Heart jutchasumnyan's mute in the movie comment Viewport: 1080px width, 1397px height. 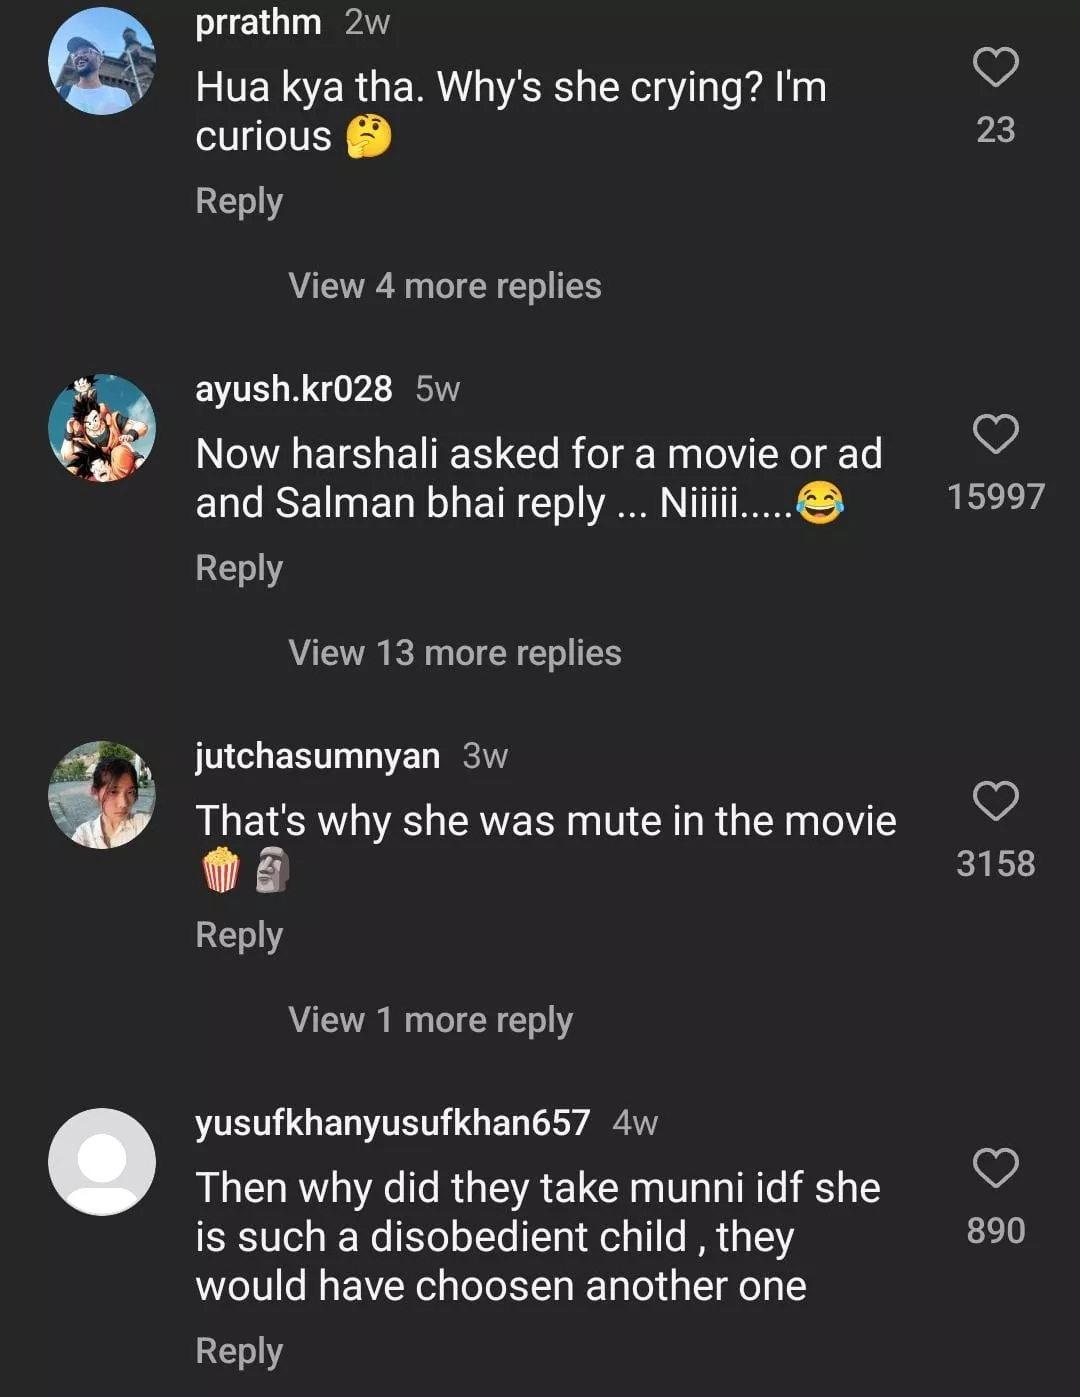(995, 802)
